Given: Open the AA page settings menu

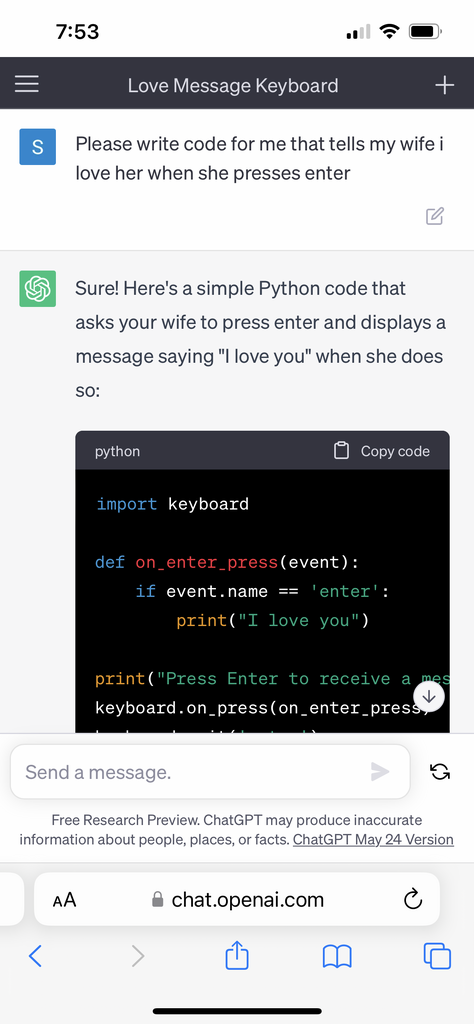Looking at the screenshot, I should click(65, 901).
